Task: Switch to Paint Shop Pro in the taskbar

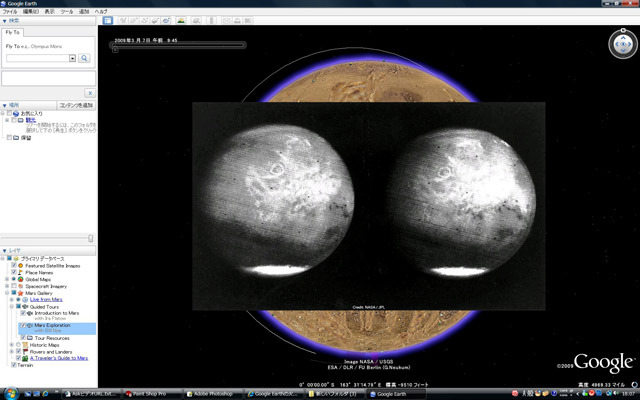Action: click(x=151, y=394)
